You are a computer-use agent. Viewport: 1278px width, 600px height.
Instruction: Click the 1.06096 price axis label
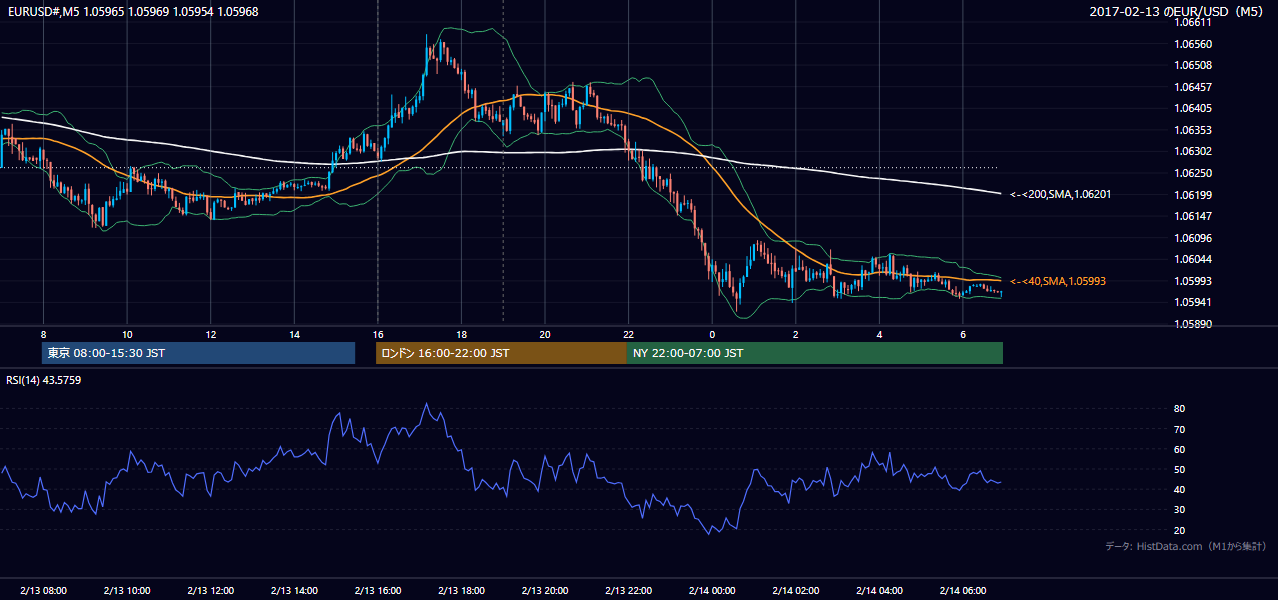pos(1194,238)
